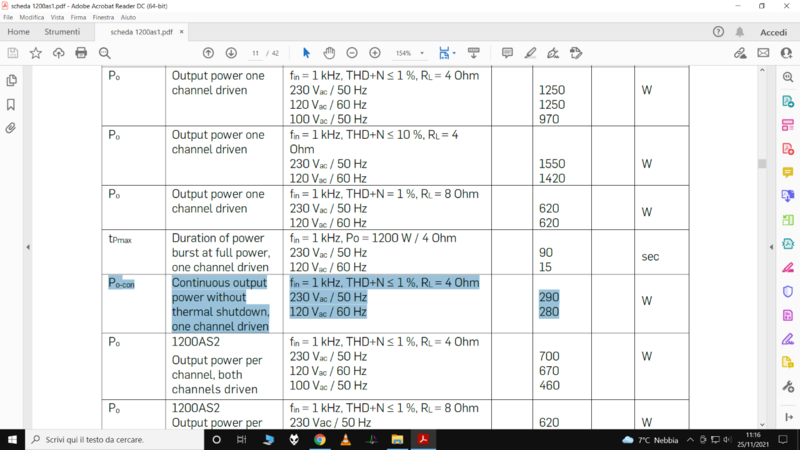Open the Finestra menu
The width and height of the screenshot is (800, 450).
tap(103, 17)
